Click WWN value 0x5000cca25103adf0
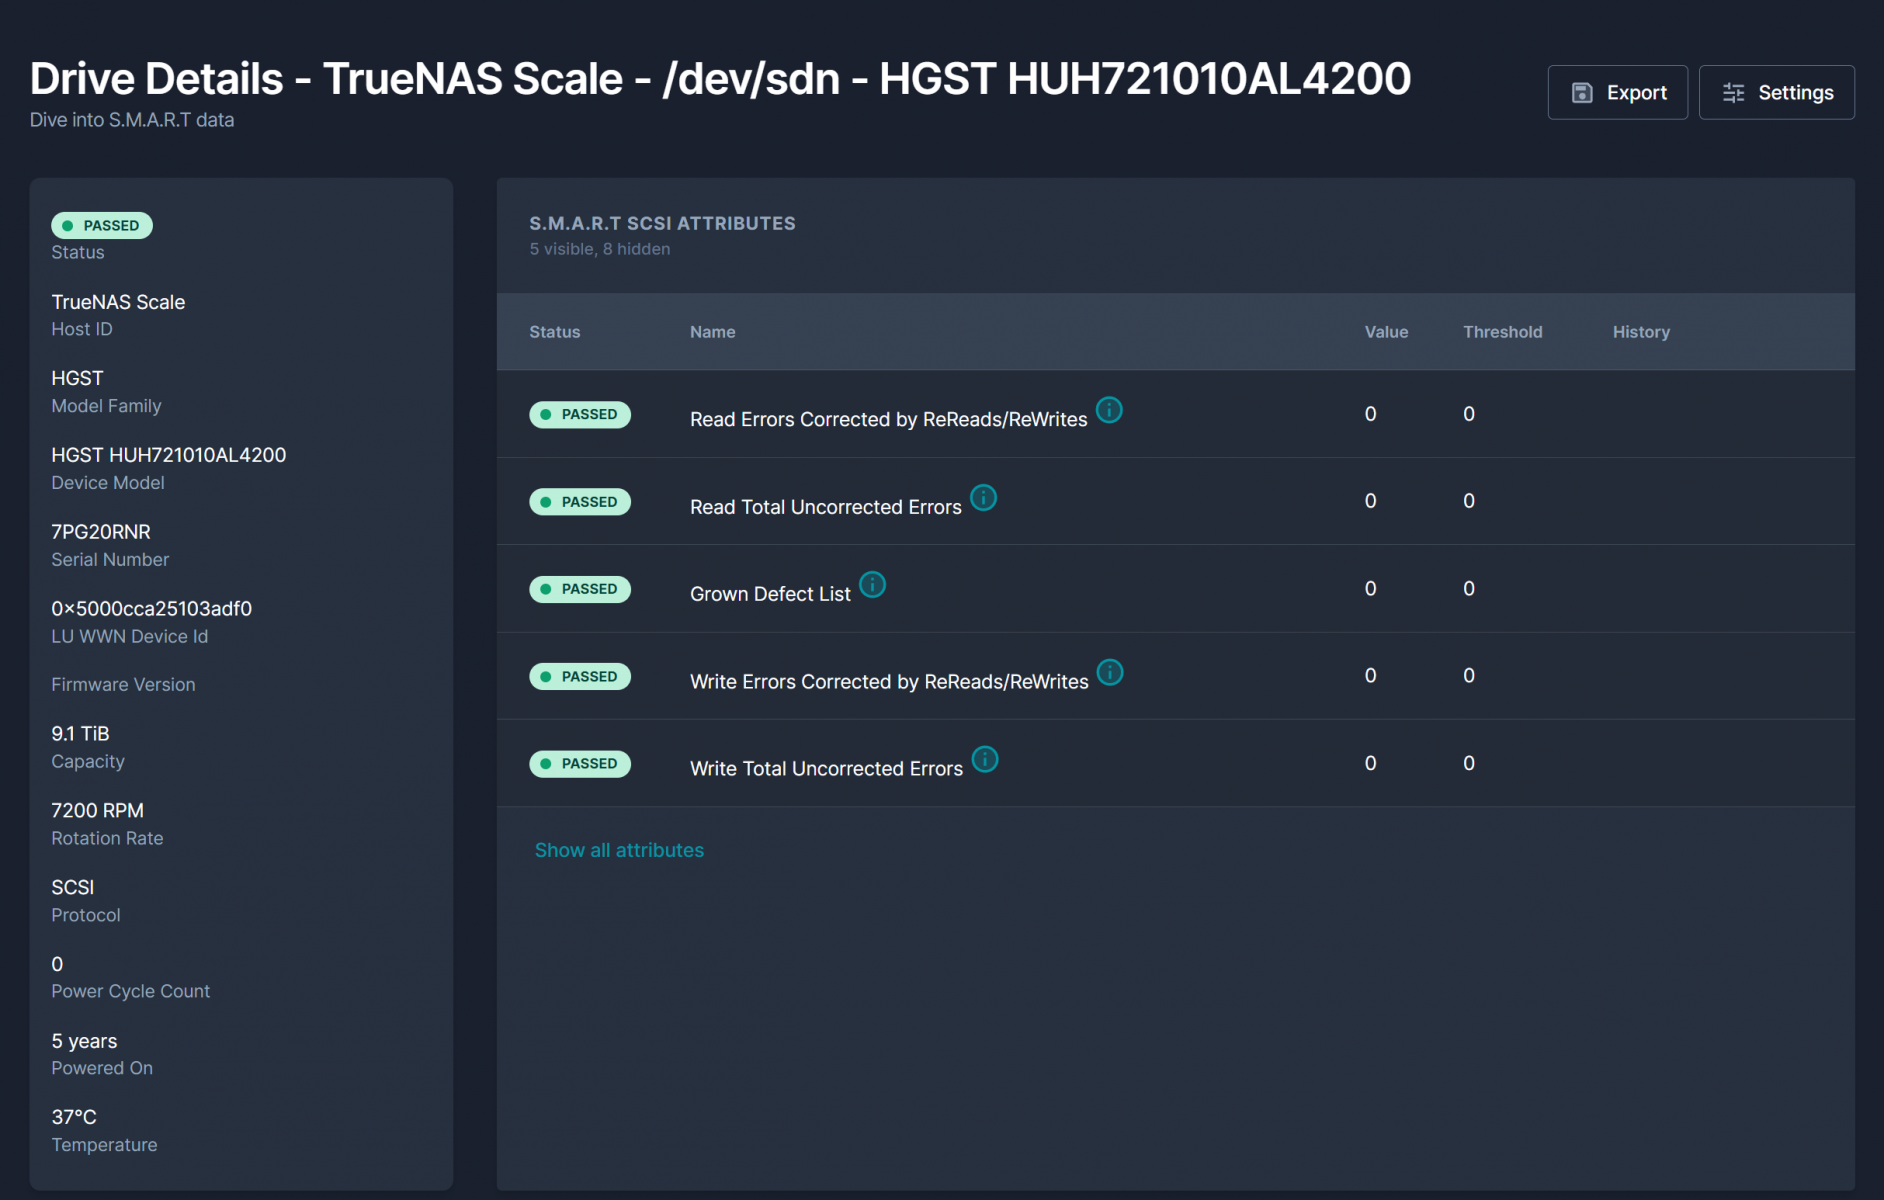Screen dimensions: 1884x1200 [x=151, y=609]
